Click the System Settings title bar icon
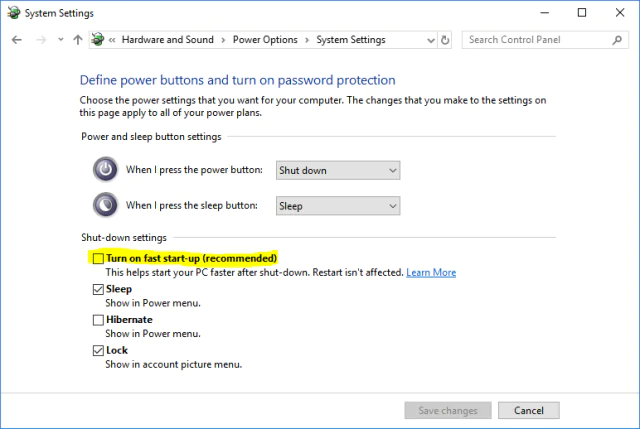The image size is (640, 429). tap(12, 12)
